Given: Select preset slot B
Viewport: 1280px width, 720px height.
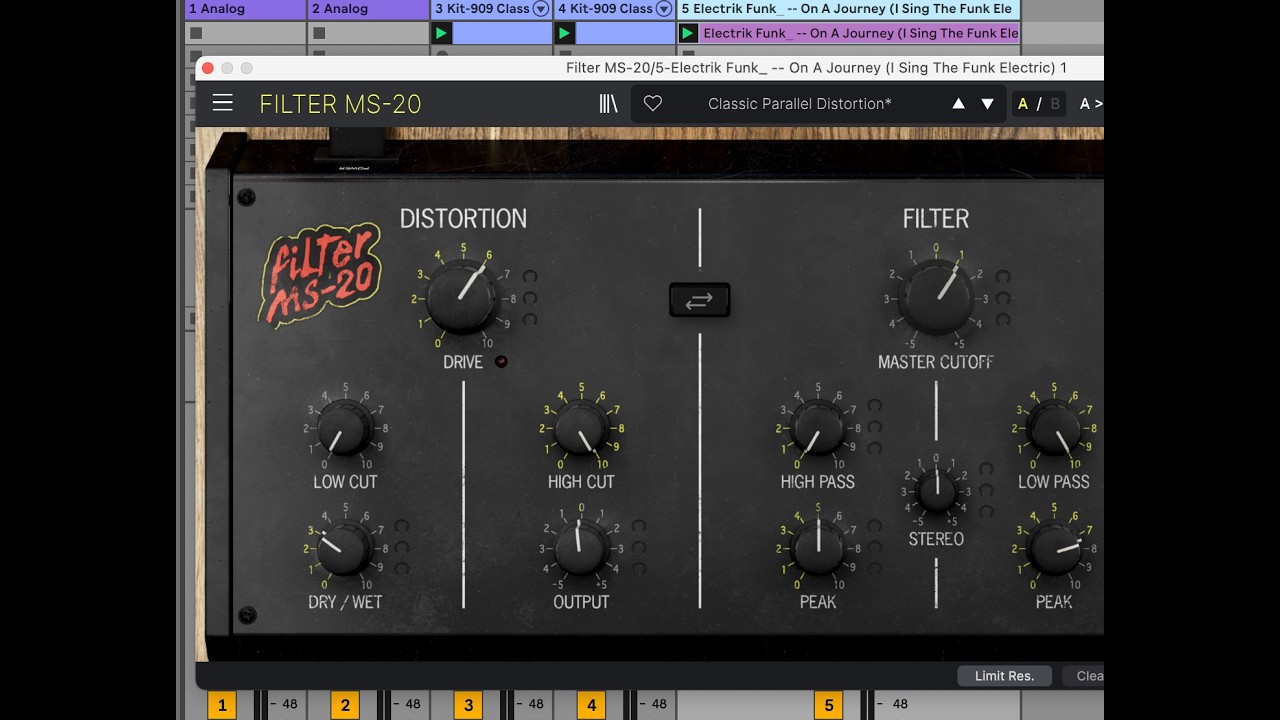Looking at the screenshot, I should pyautogui.click(x=1055, y=104).
